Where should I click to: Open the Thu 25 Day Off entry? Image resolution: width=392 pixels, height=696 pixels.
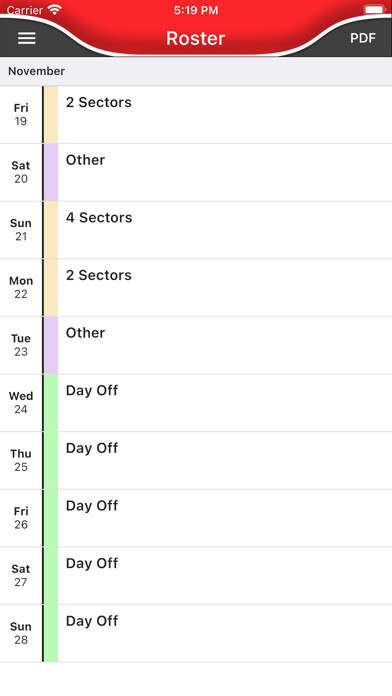point(196,460)
